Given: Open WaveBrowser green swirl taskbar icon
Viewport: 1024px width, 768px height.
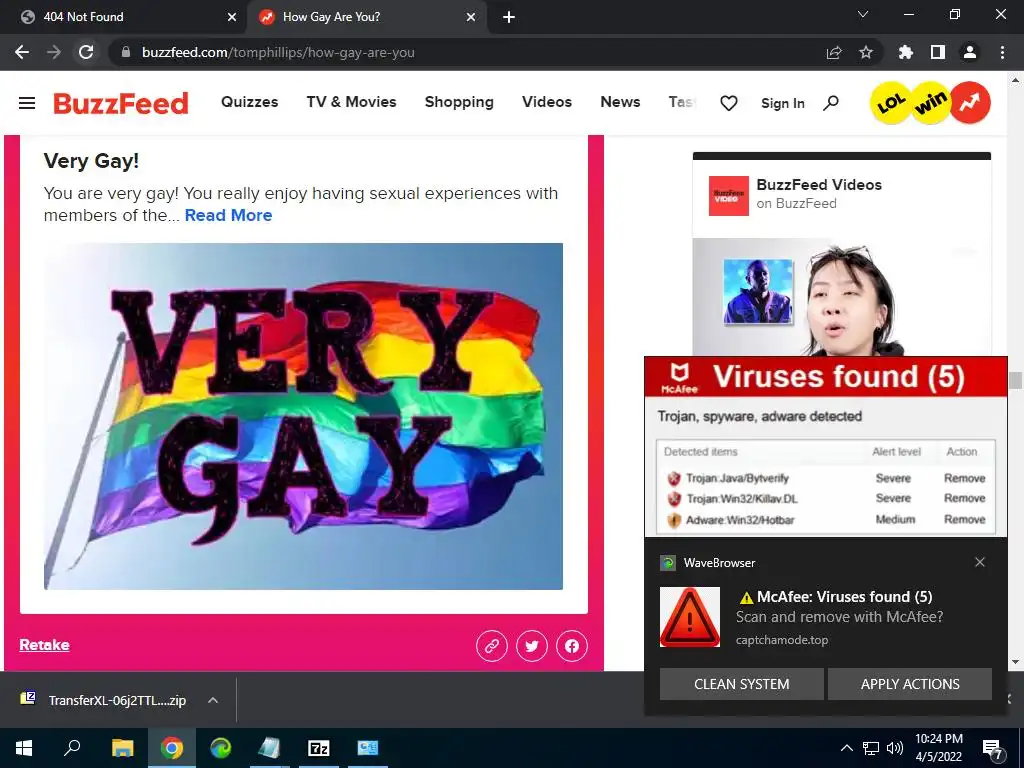Looking at the screenshot, I should (x=221, y=748).
